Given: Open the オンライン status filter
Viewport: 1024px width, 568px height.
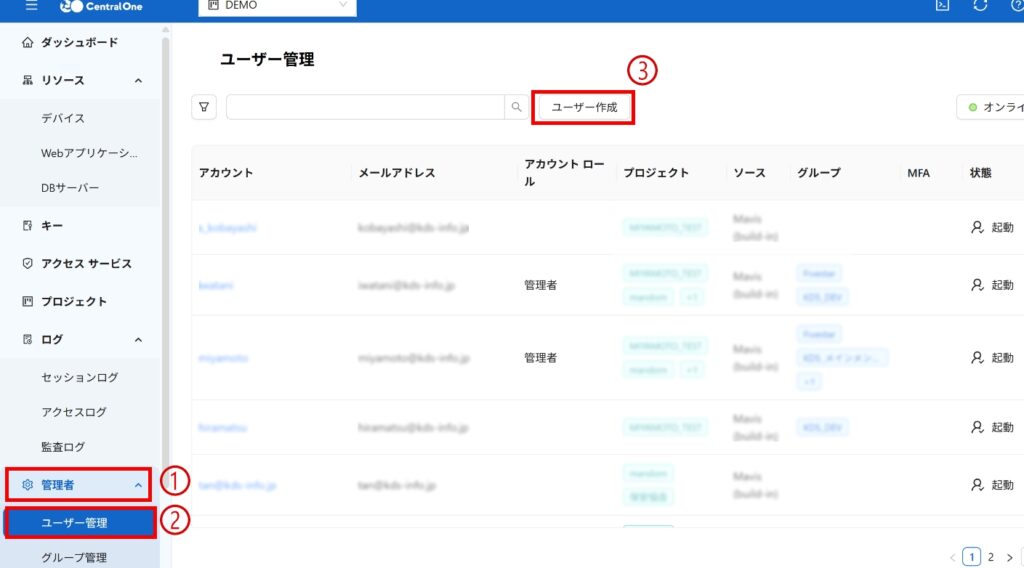Looking at the screenshot, I should click(x=990, y=107).
